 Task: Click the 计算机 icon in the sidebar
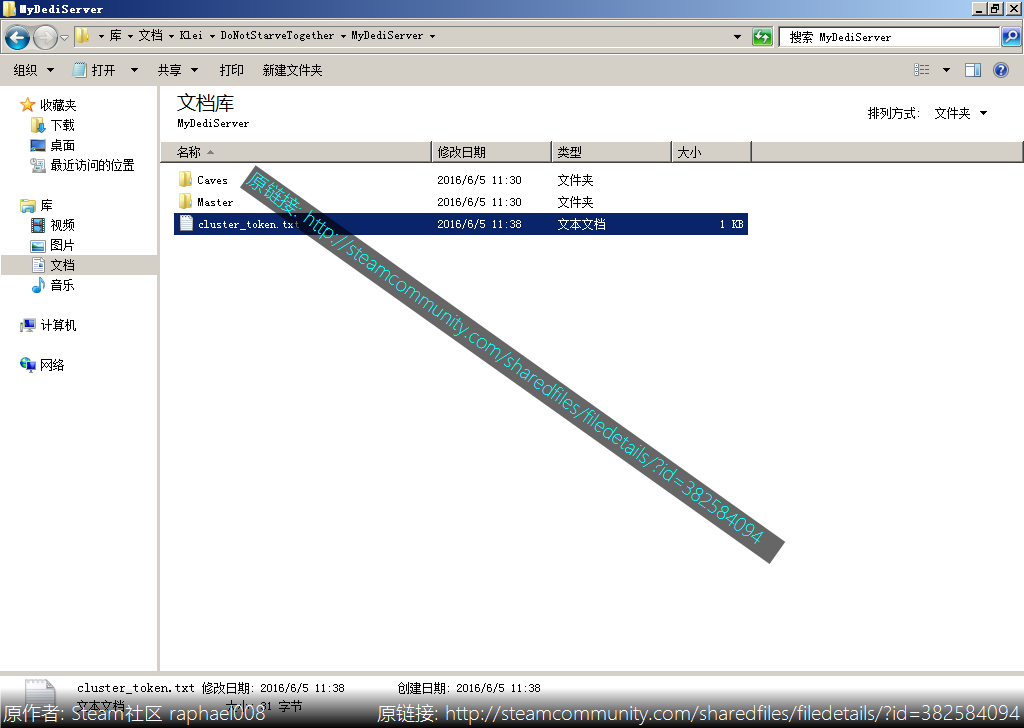point(27,325)
